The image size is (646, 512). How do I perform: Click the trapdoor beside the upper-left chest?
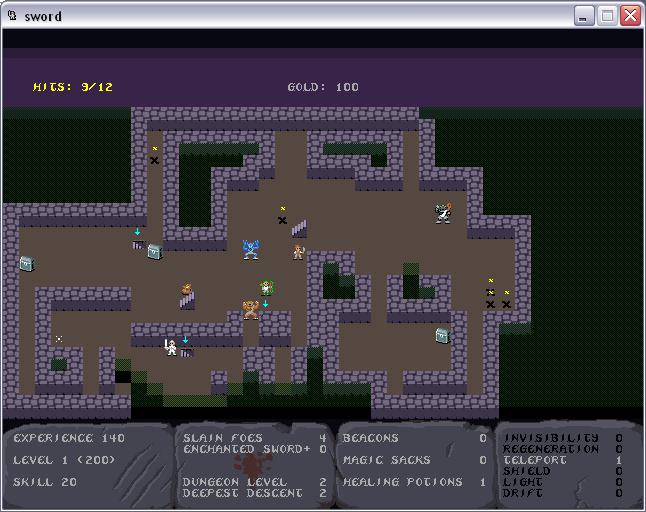click(138, 245)
